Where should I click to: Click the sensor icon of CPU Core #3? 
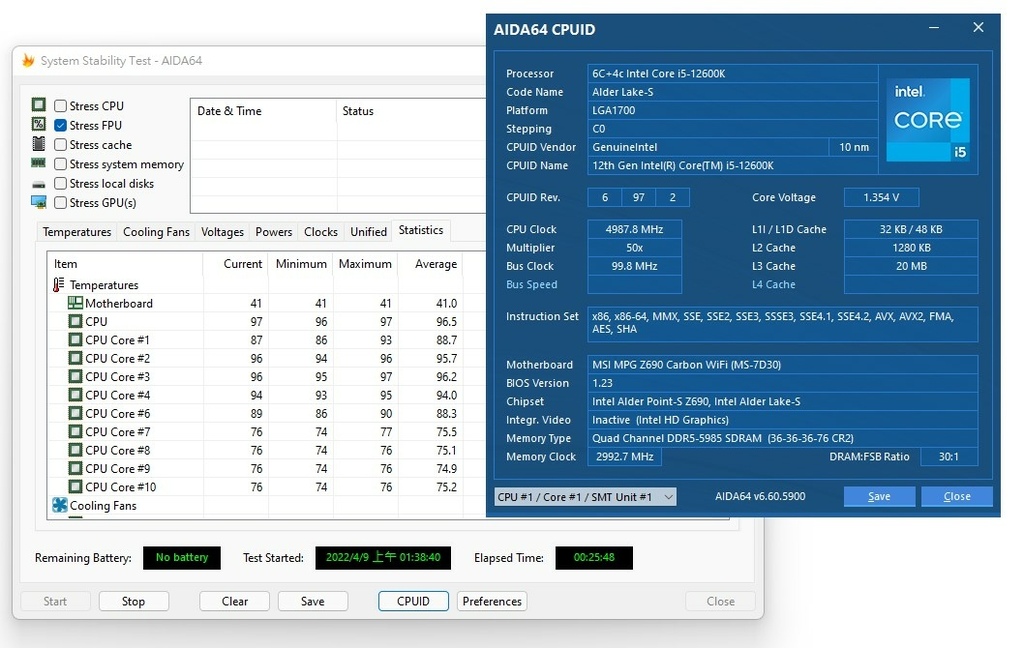click(75, 376)
